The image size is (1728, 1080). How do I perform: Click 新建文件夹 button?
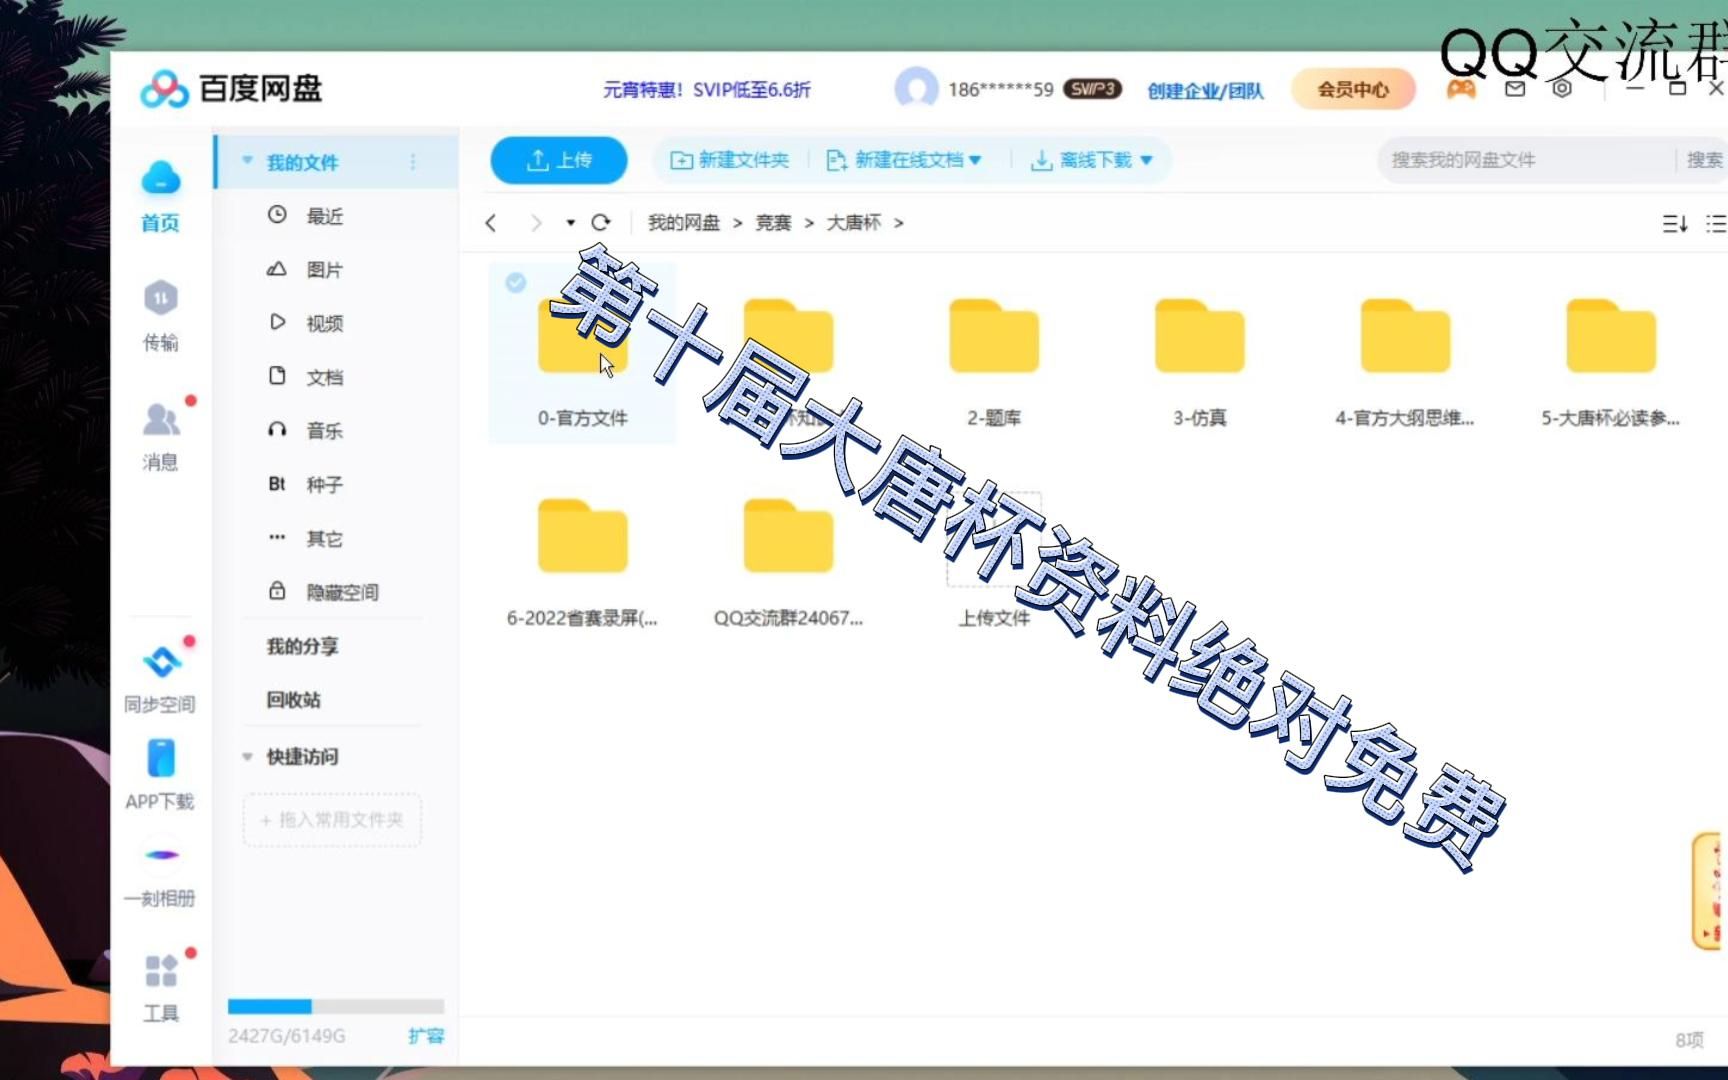[729, 160]
